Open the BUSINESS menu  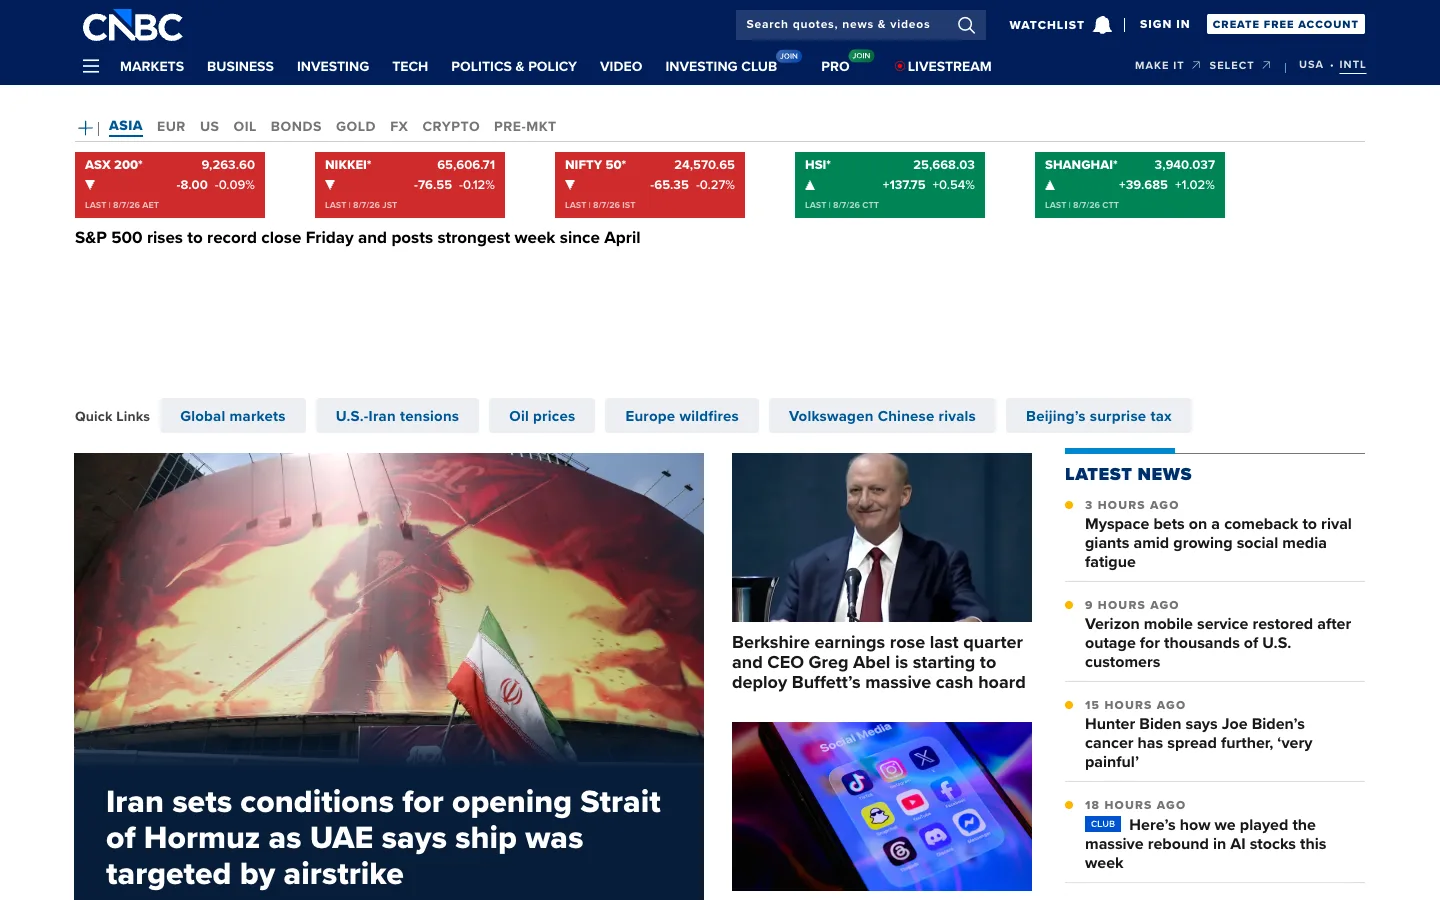[240, 66]
